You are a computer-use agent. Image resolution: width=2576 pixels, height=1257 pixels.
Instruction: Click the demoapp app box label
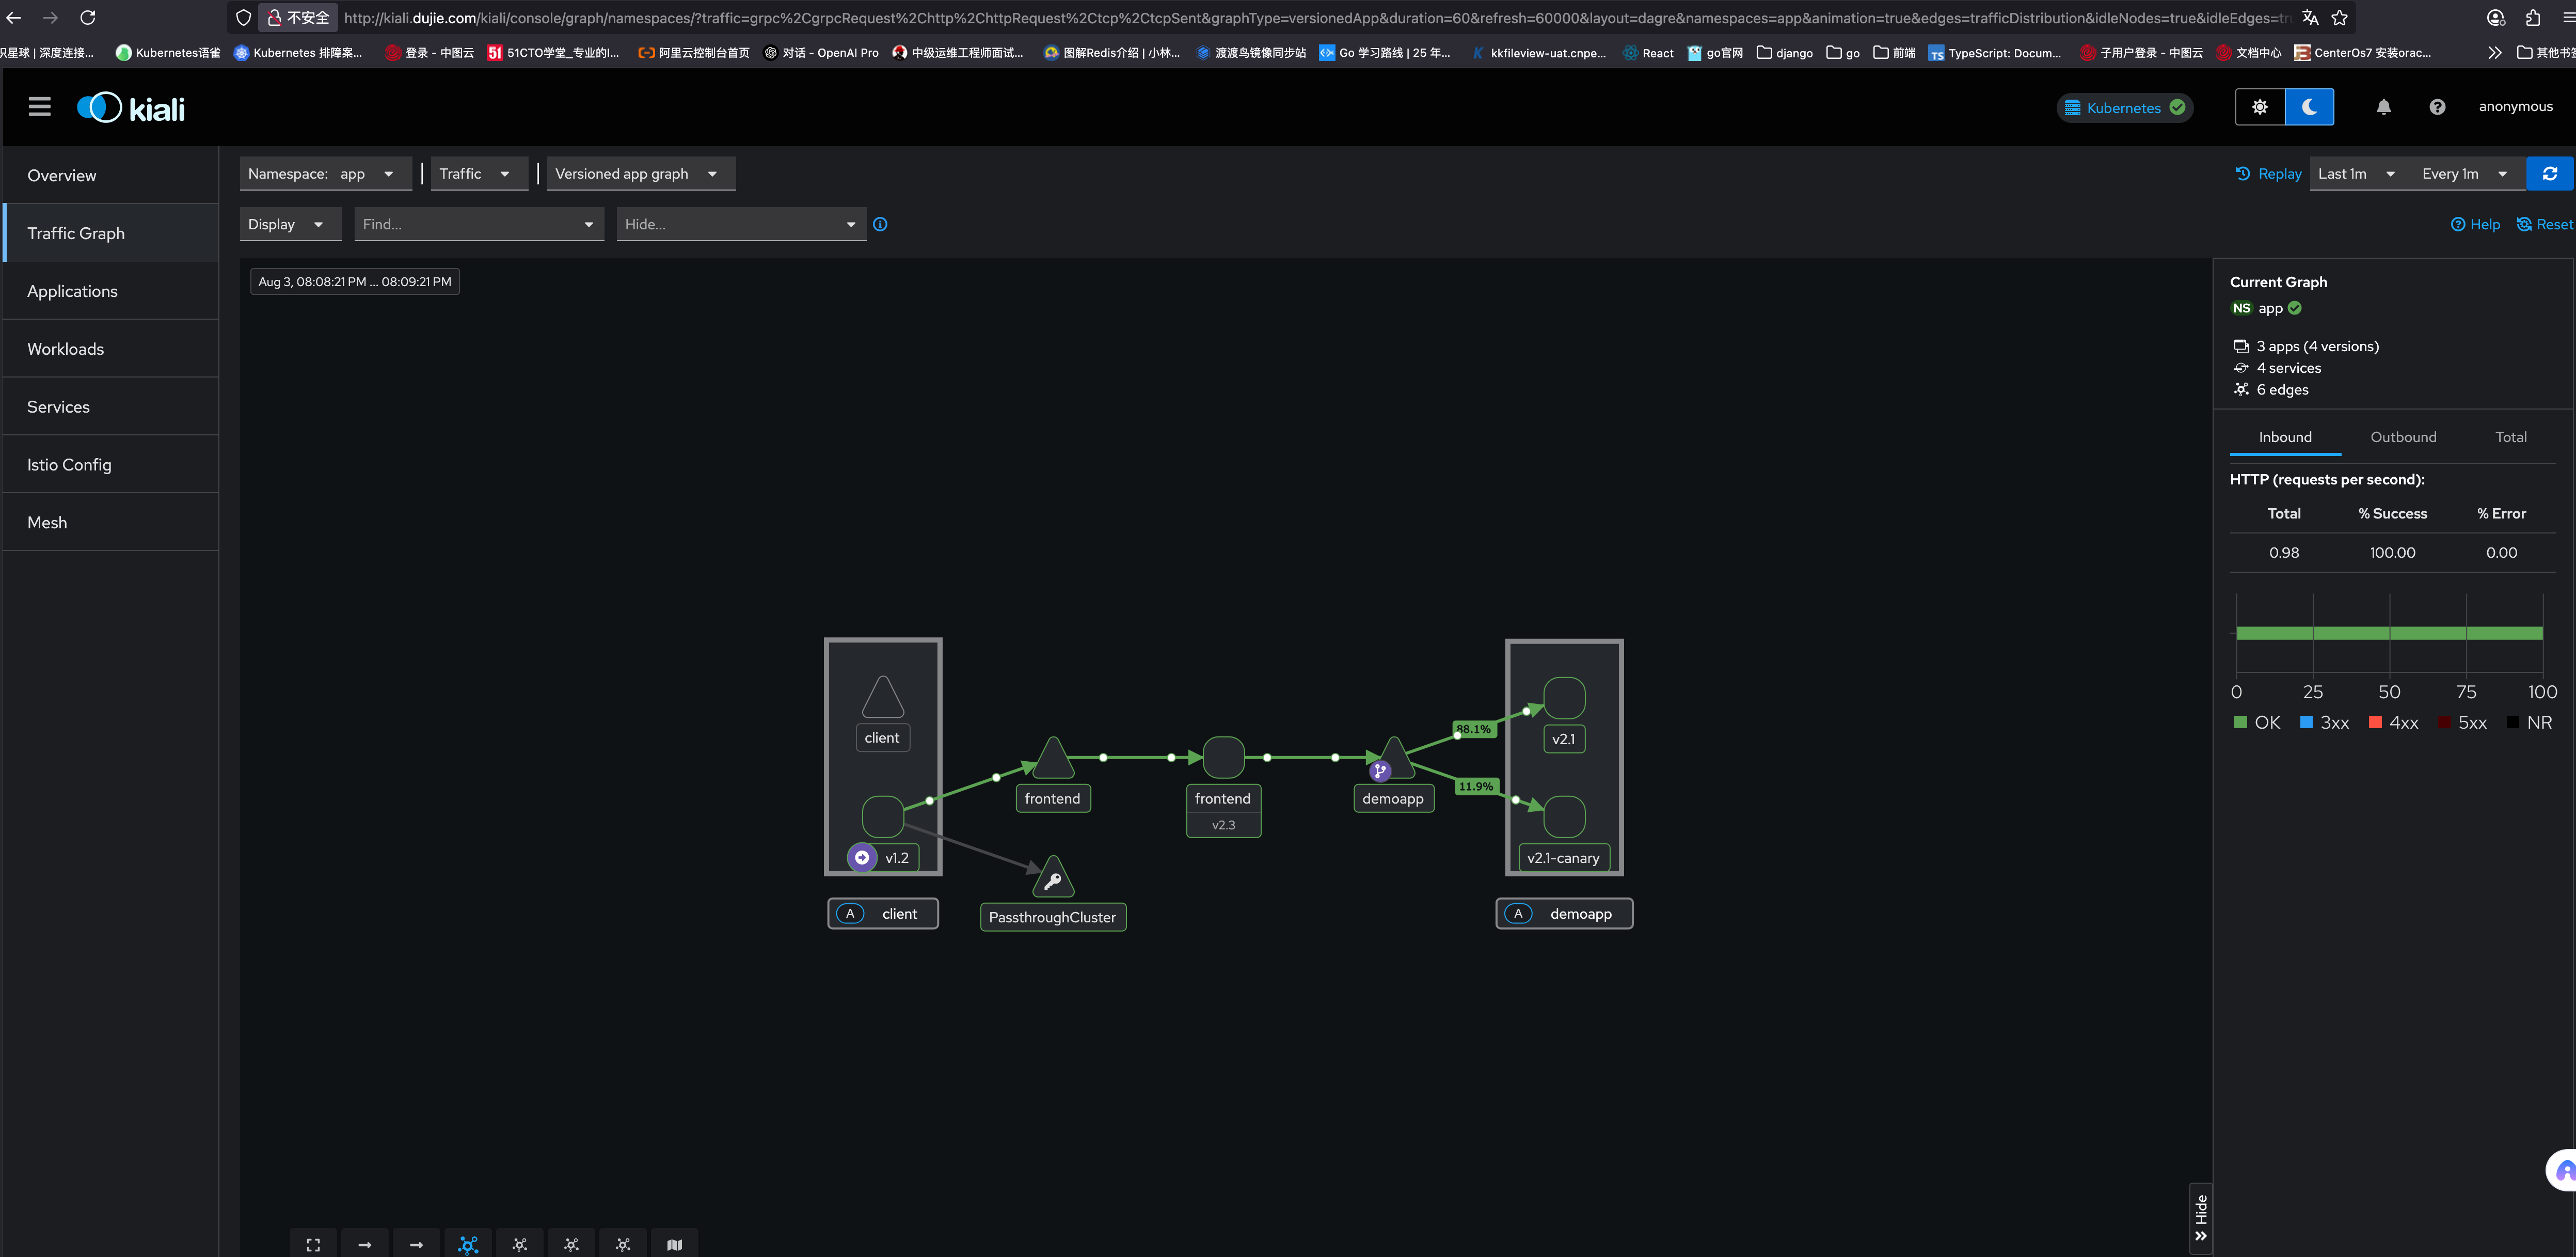(x=1564, y=914)
